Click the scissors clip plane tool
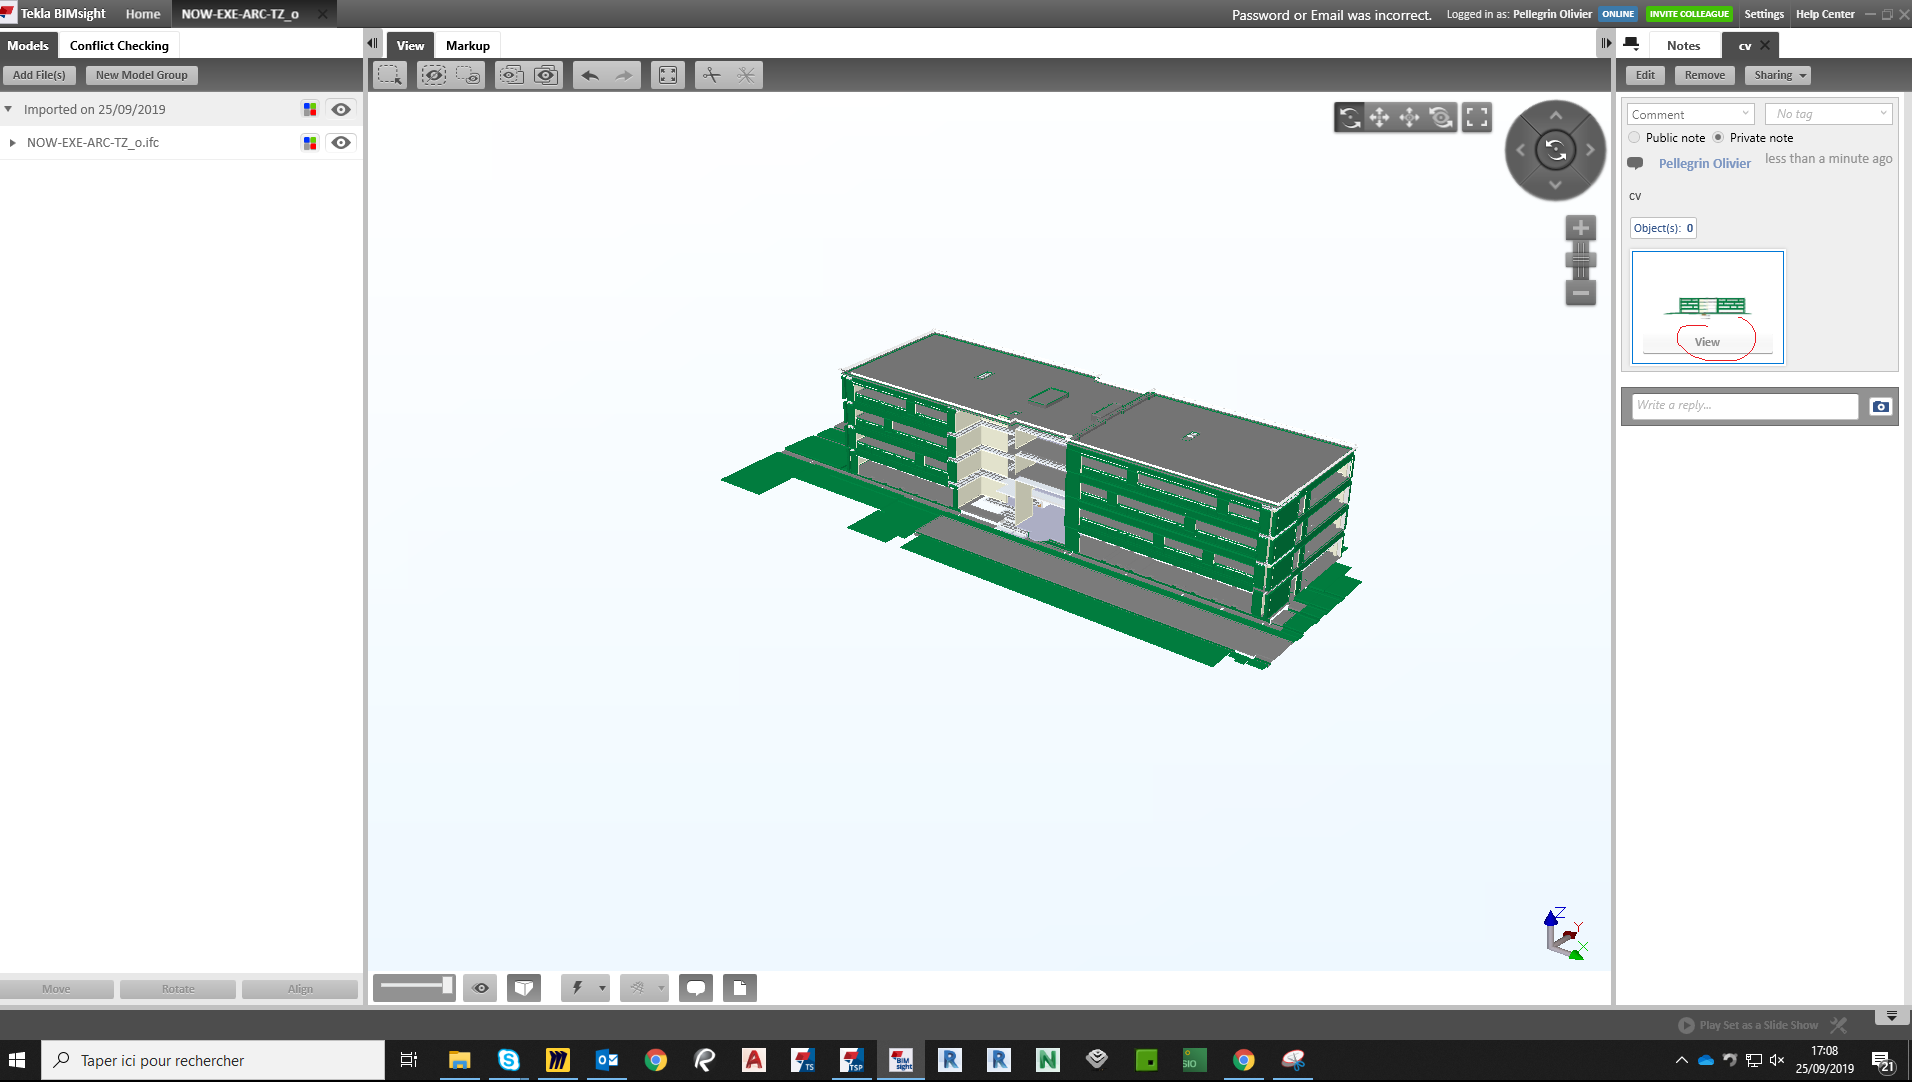 pyautogui.click(x=711, y=75)
